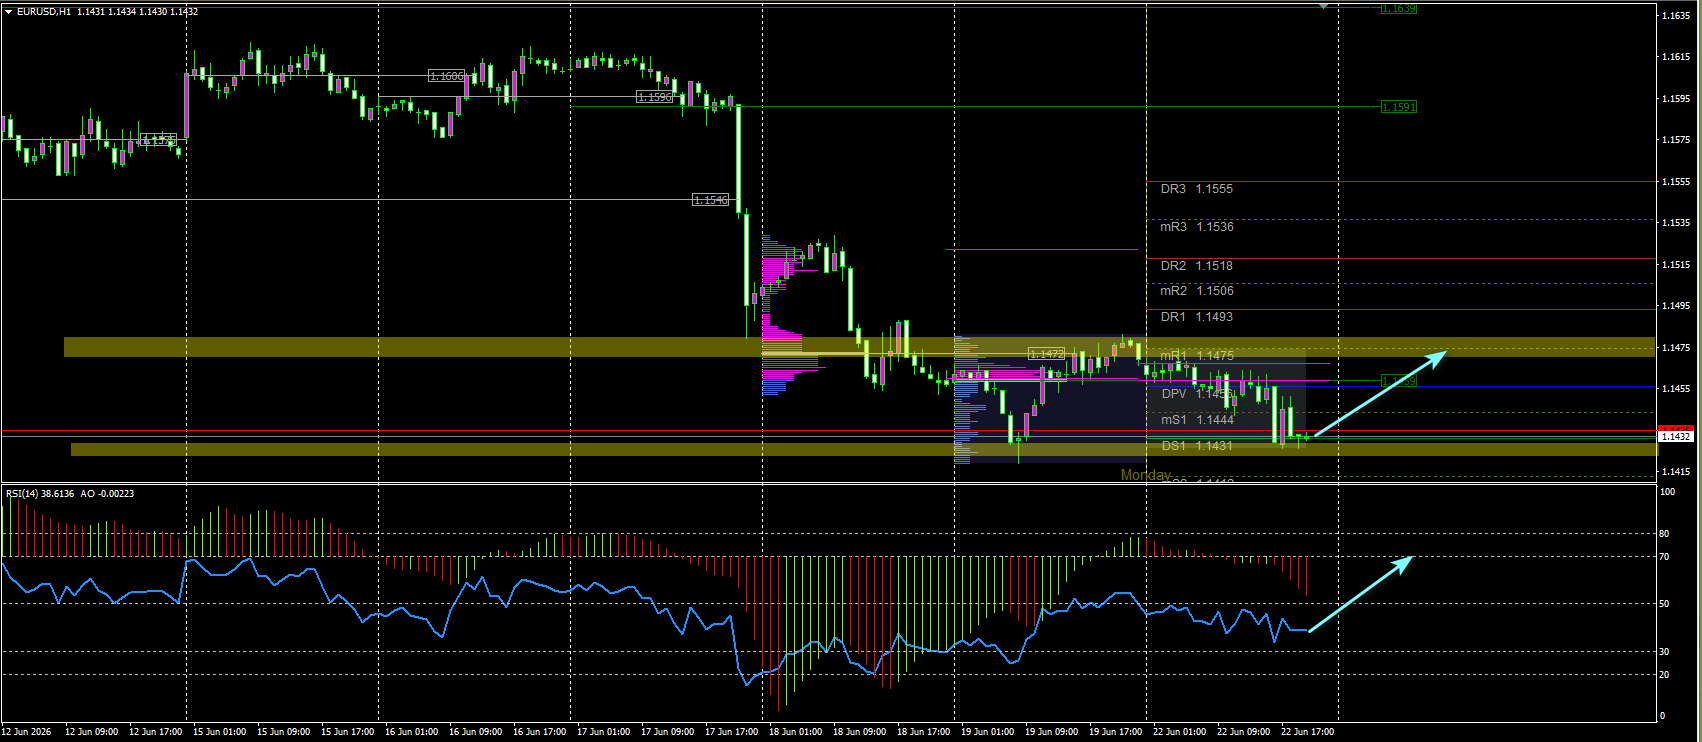Select the upper yellow resistance zone rectangle

859,347
